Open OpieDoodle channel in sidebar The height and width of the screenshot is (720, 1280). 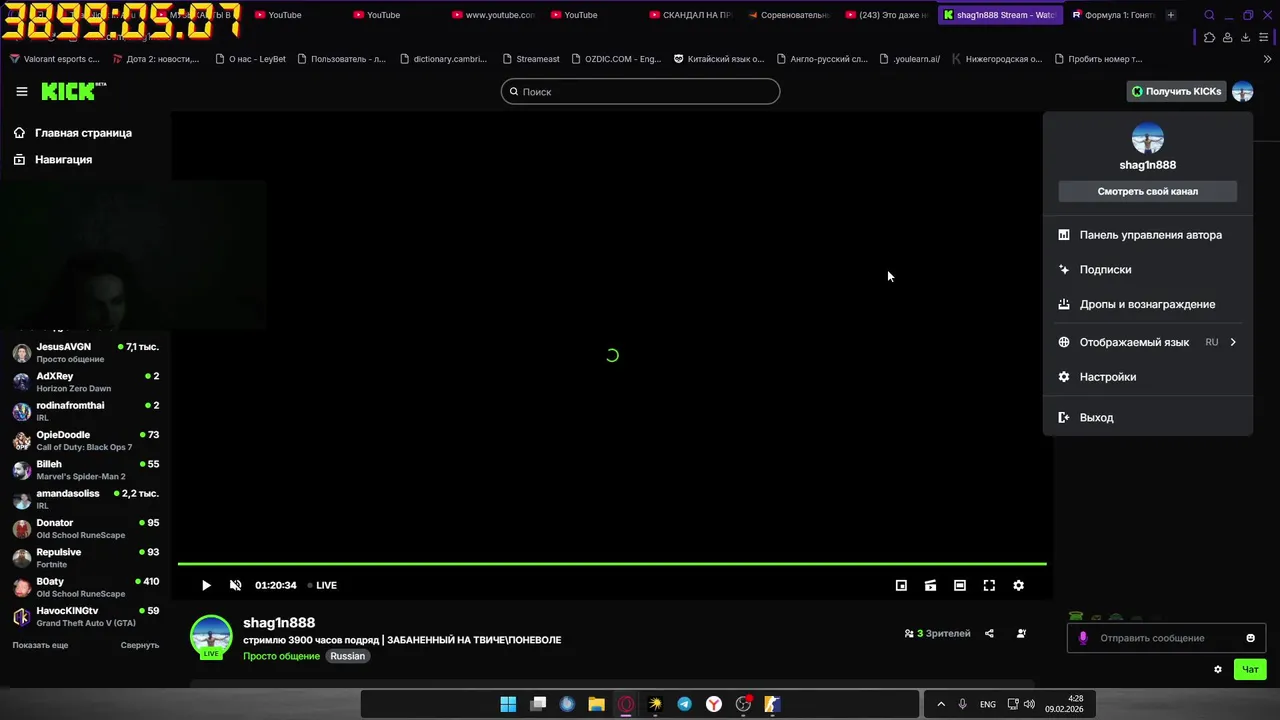click(85, 441)
